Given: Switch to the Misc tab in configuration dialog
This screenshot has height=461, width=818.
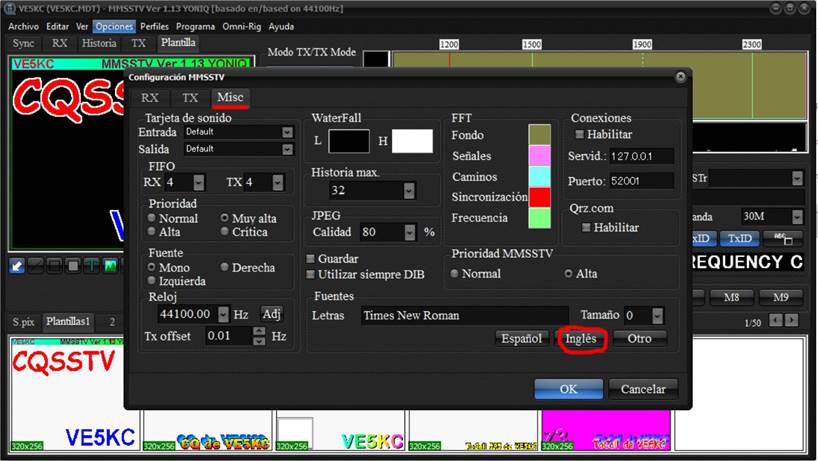Looking at the screenshot, I should click(230, 98).
